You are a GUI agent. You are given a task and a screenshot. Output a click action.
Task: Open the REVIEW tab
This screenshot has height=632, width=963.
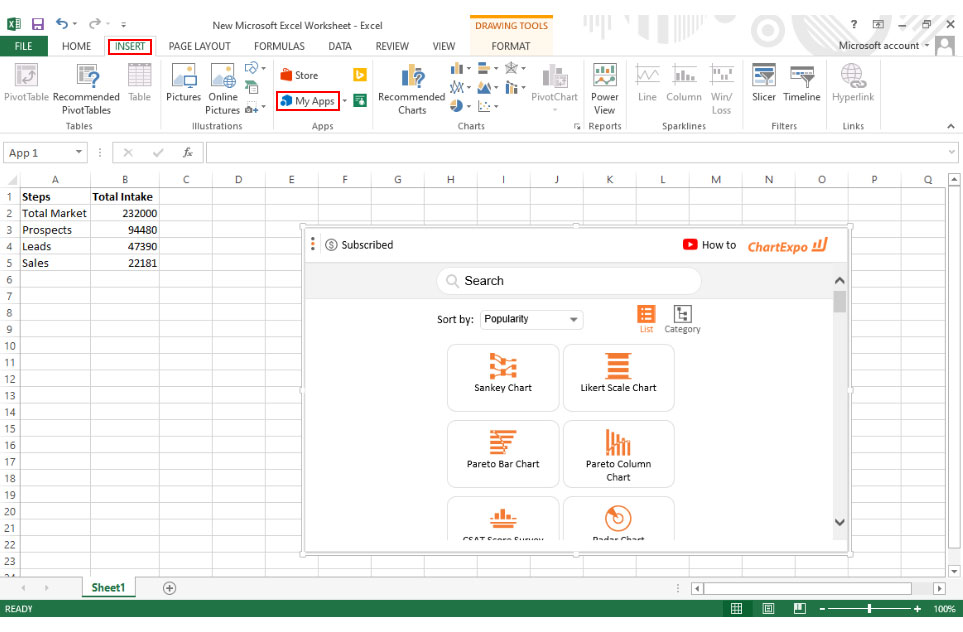[x=392, y=46]
